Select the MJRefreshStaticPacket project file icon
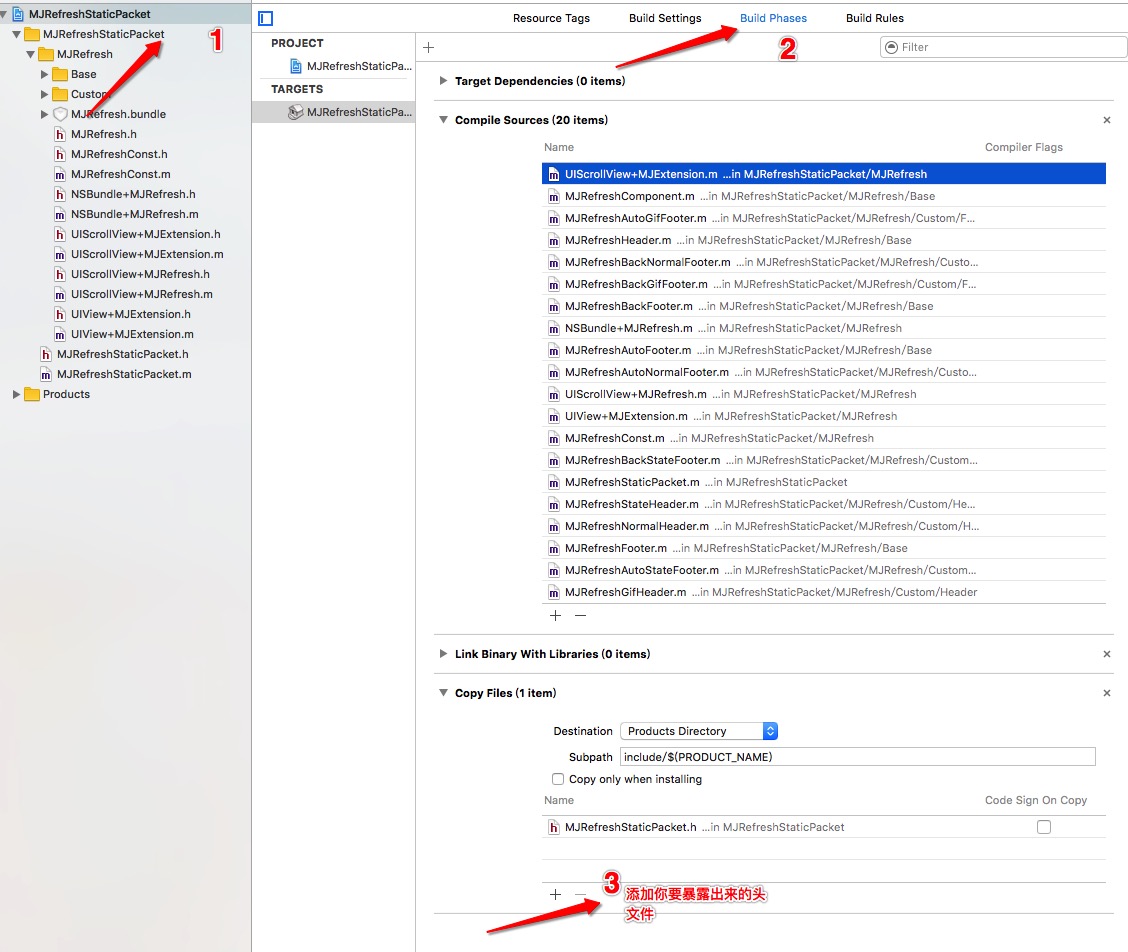 pos(296,66)
